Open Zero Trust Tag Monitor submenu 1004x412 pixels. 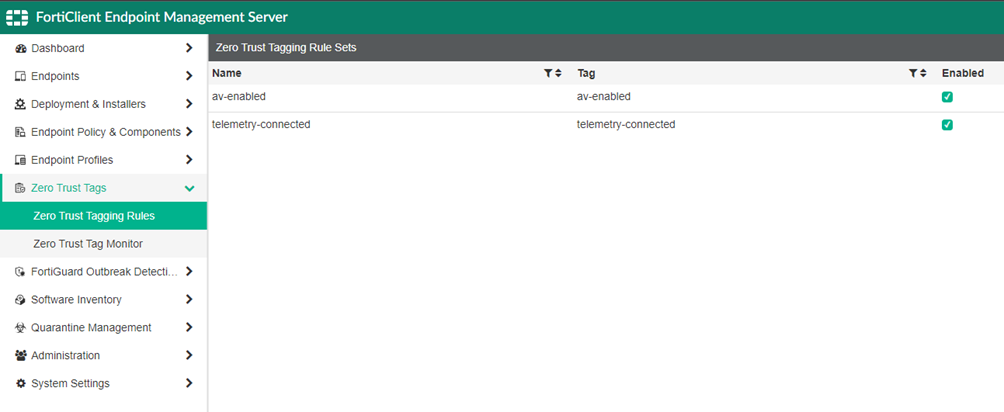(x=103, y=244)
